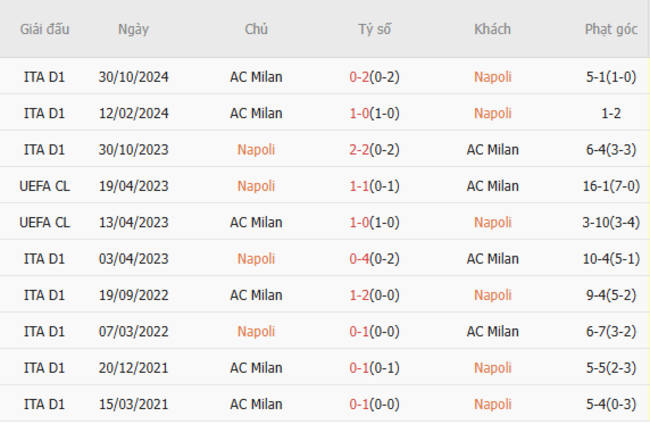
Task: Select the 'Tỷ số' column header
Action: (x=375, y=29)
